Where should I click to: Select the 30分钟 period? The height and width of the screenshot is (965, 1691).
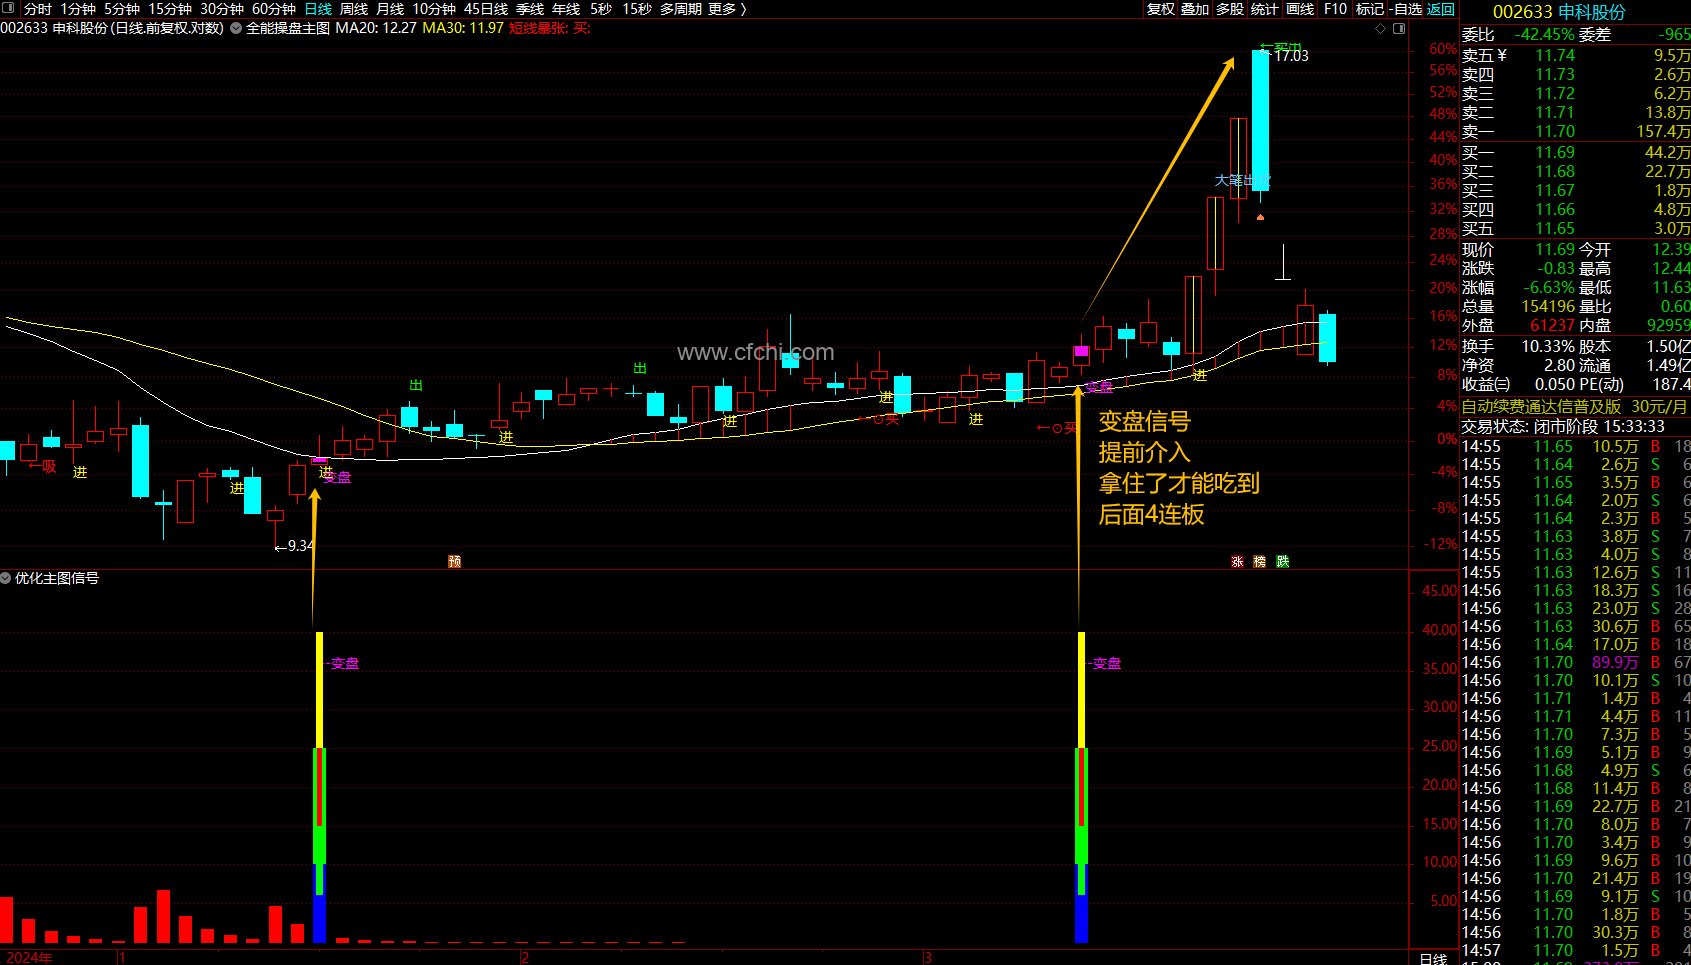pyautogui.click(x=222, y=9)
